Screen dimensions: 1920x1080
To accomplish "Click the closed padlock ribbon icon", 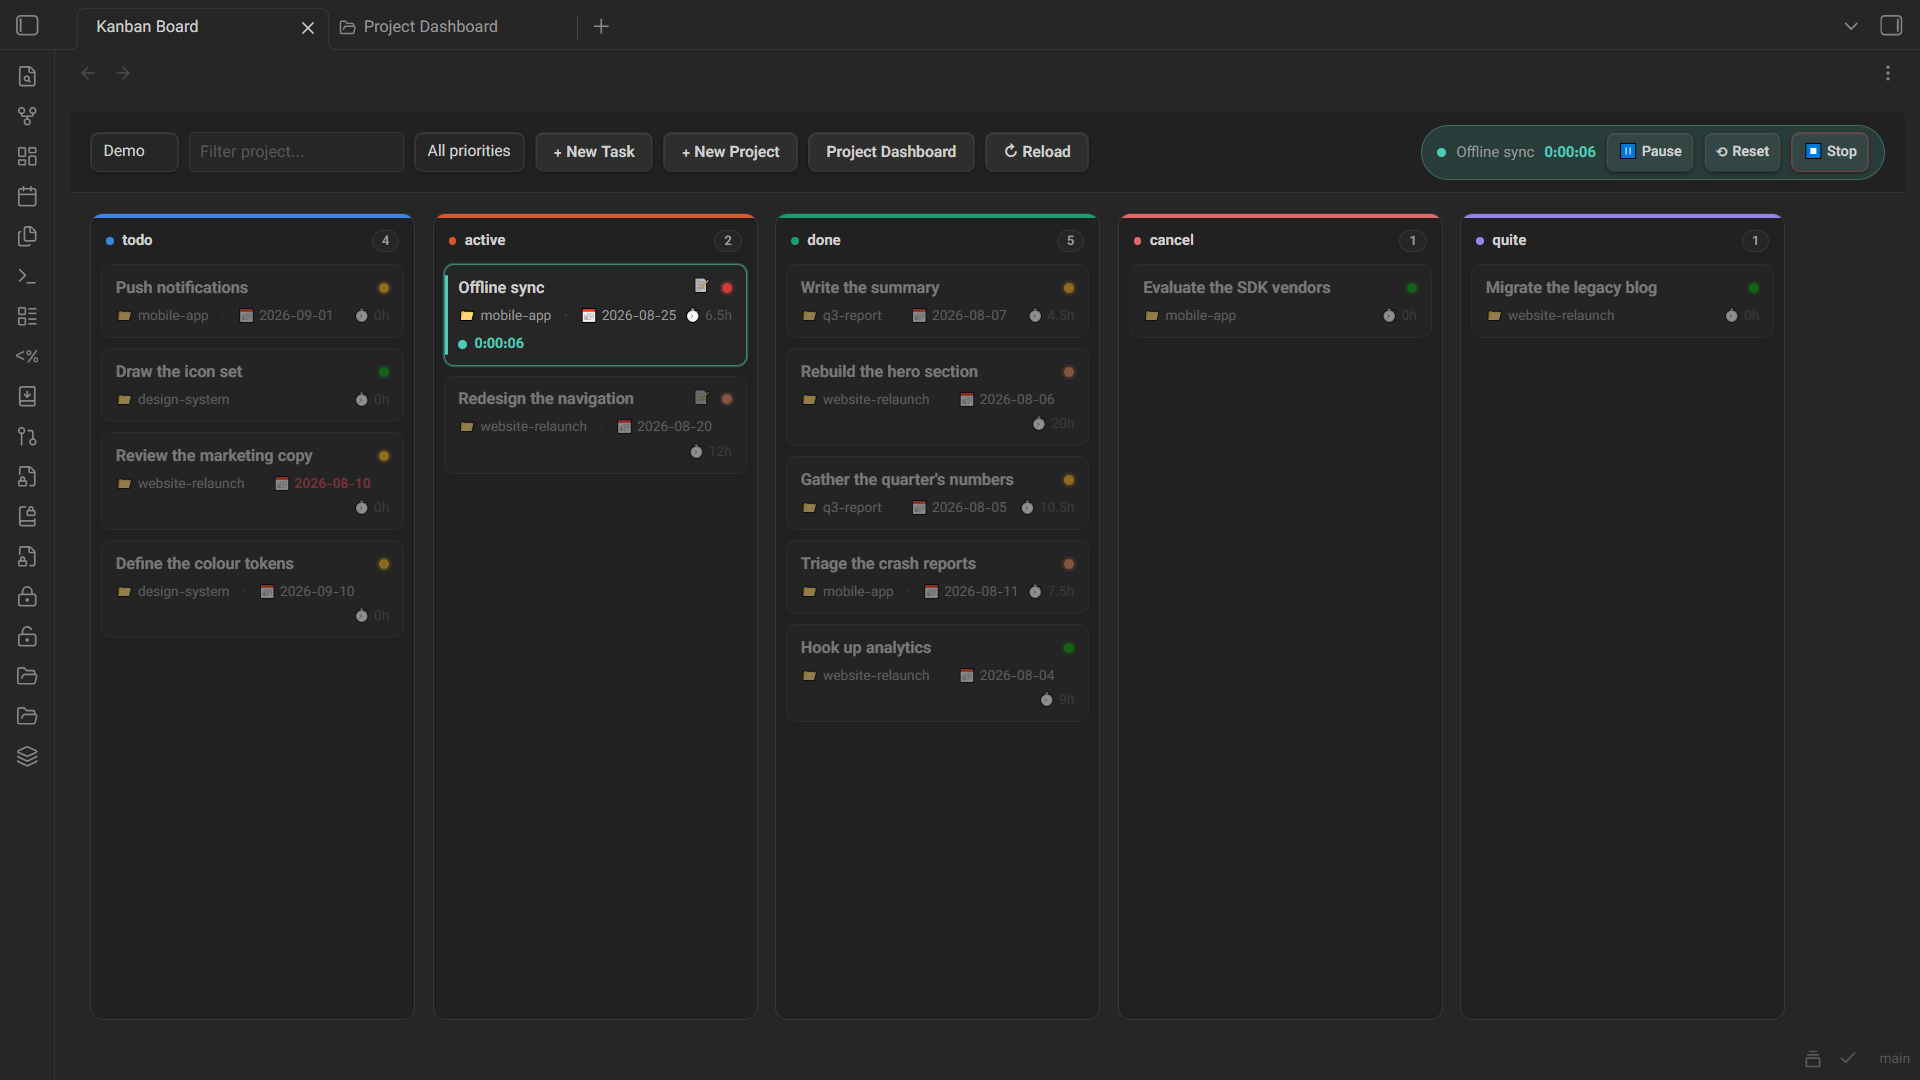I will [28, 596].
